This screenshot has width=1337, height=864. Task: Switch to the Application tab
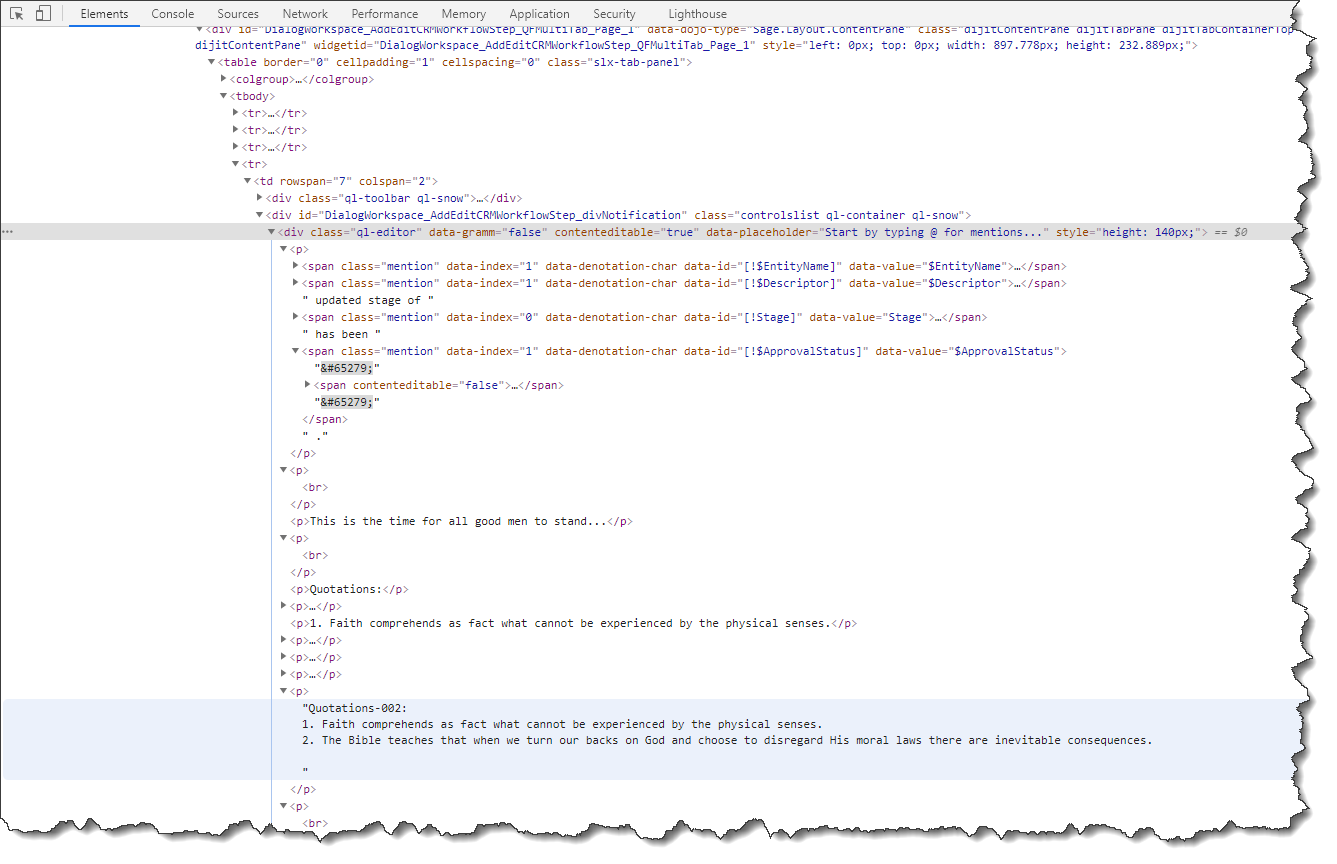(x=539, y=14)
